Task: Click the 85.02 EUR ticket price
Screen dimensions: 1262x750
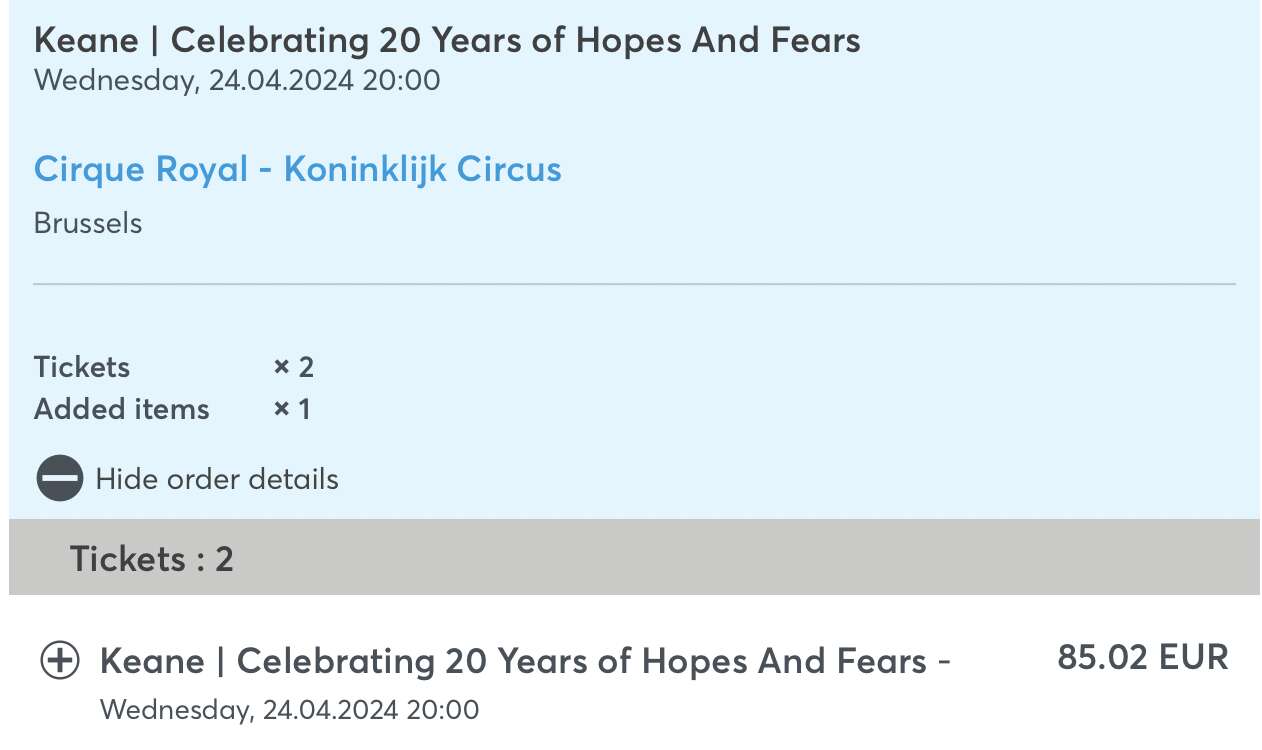Action: click(1143, 657)
